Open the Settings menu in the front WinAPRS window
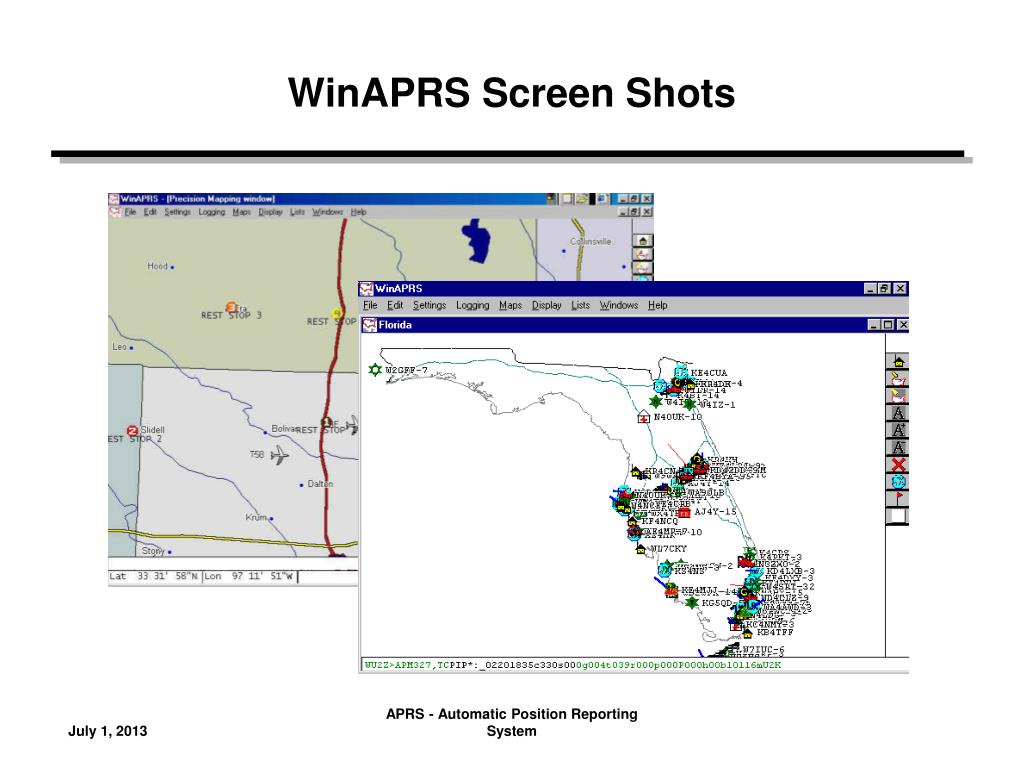Viewport: 1024px width, 768px height. [x=429, y=305]
